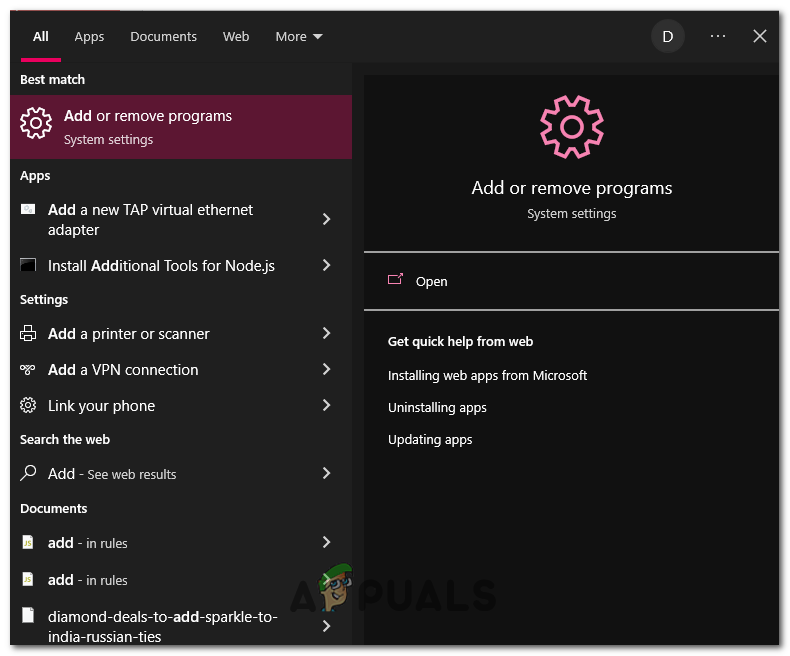Expand arrow for Add a VPN connection
Image resolution: width=790 pixels, height=656 pixels.
(326, 369)
